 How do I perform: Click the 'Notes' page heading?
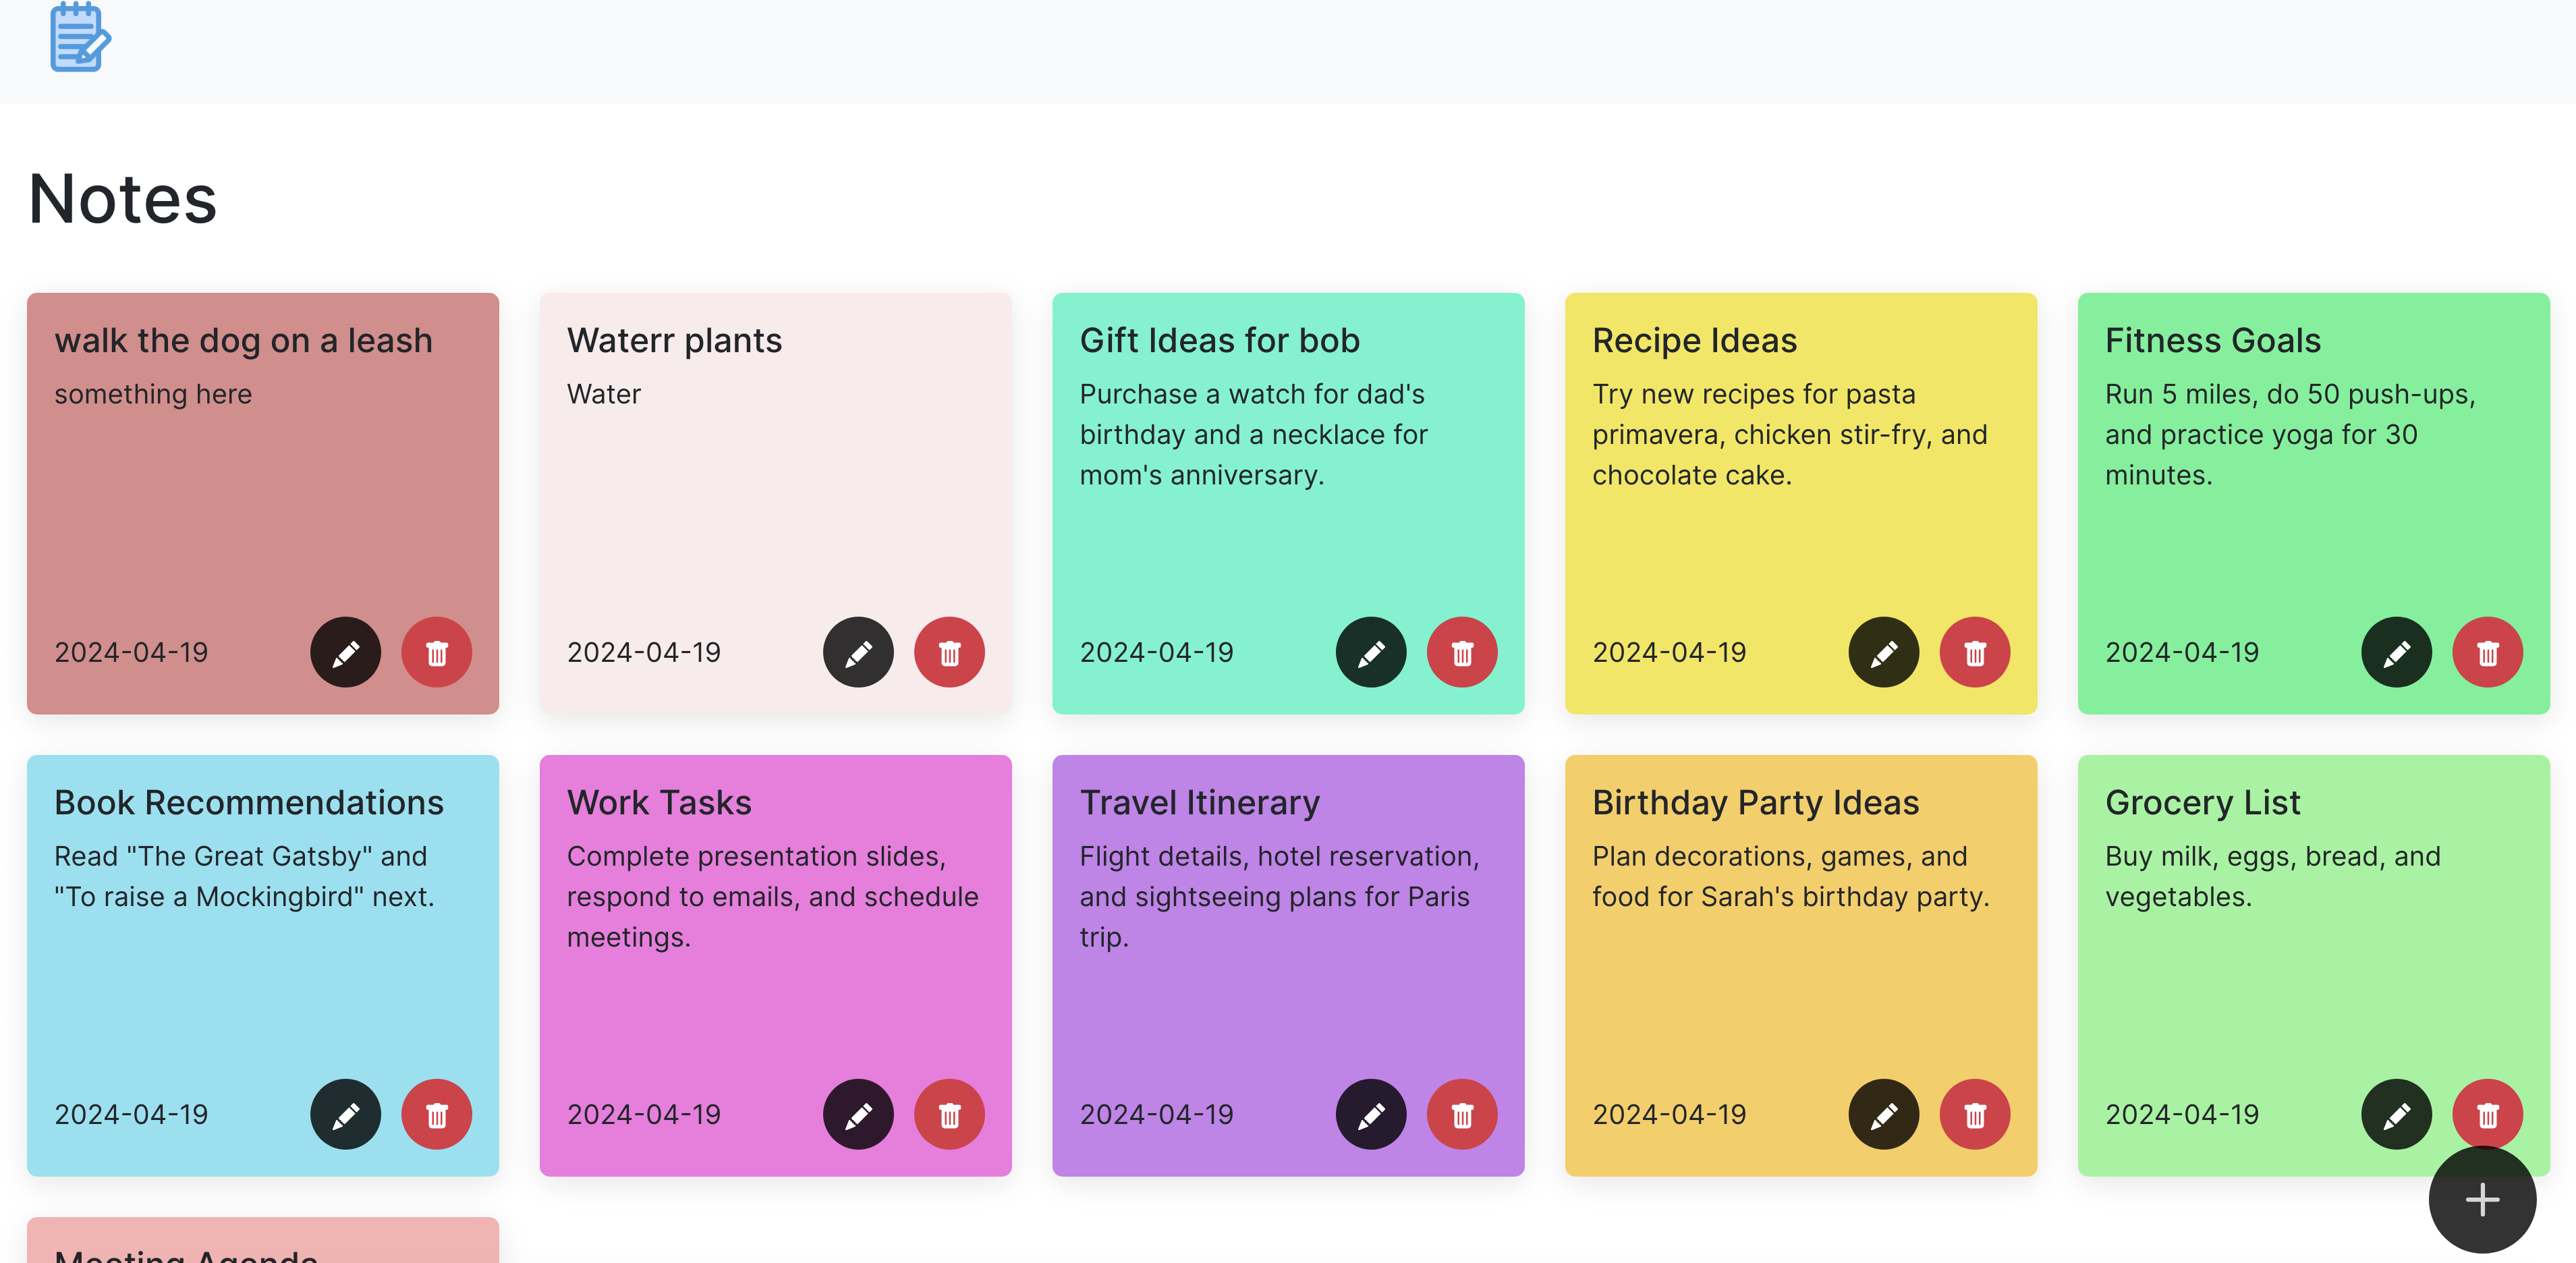(x=123, y=199)
